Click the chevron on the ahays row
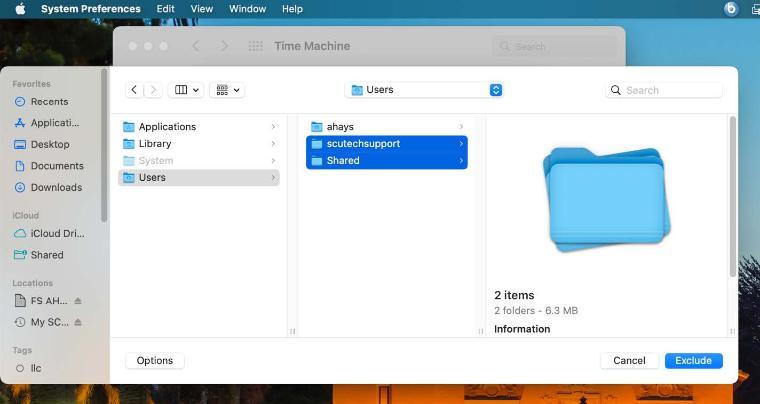The height and width of the screenshot is (404, 760). click(x=461, y=127)
